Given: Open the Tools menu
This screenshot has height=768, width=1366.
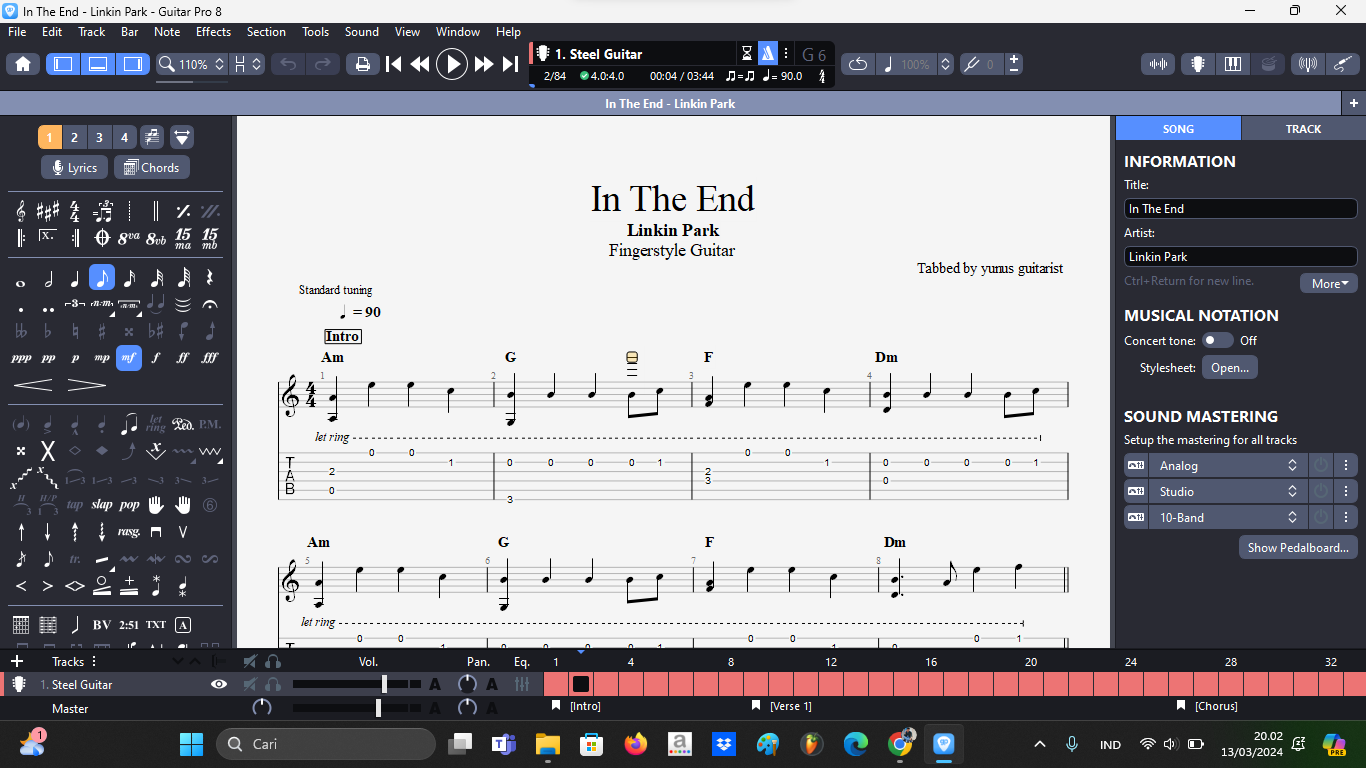Looking at the screenshot, I should pos(315,32).
